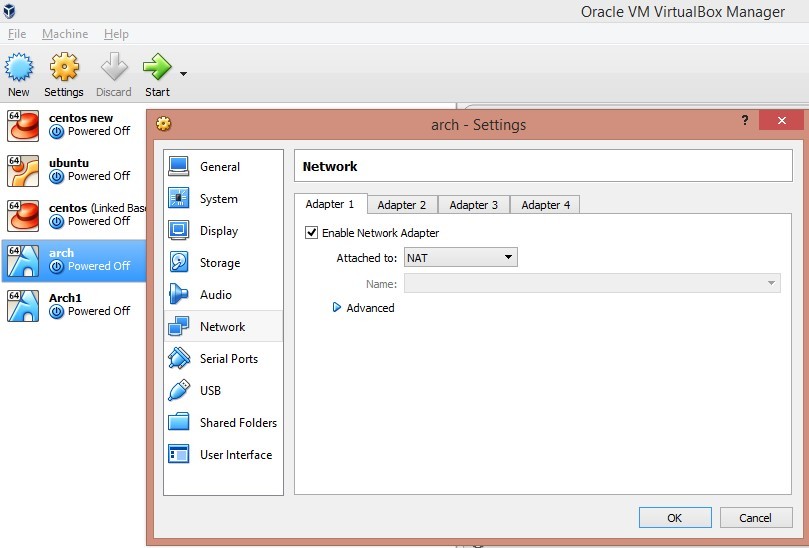809x548 pixels.
Task: Select the Arch1 VM icon
Action: point(23,305)
